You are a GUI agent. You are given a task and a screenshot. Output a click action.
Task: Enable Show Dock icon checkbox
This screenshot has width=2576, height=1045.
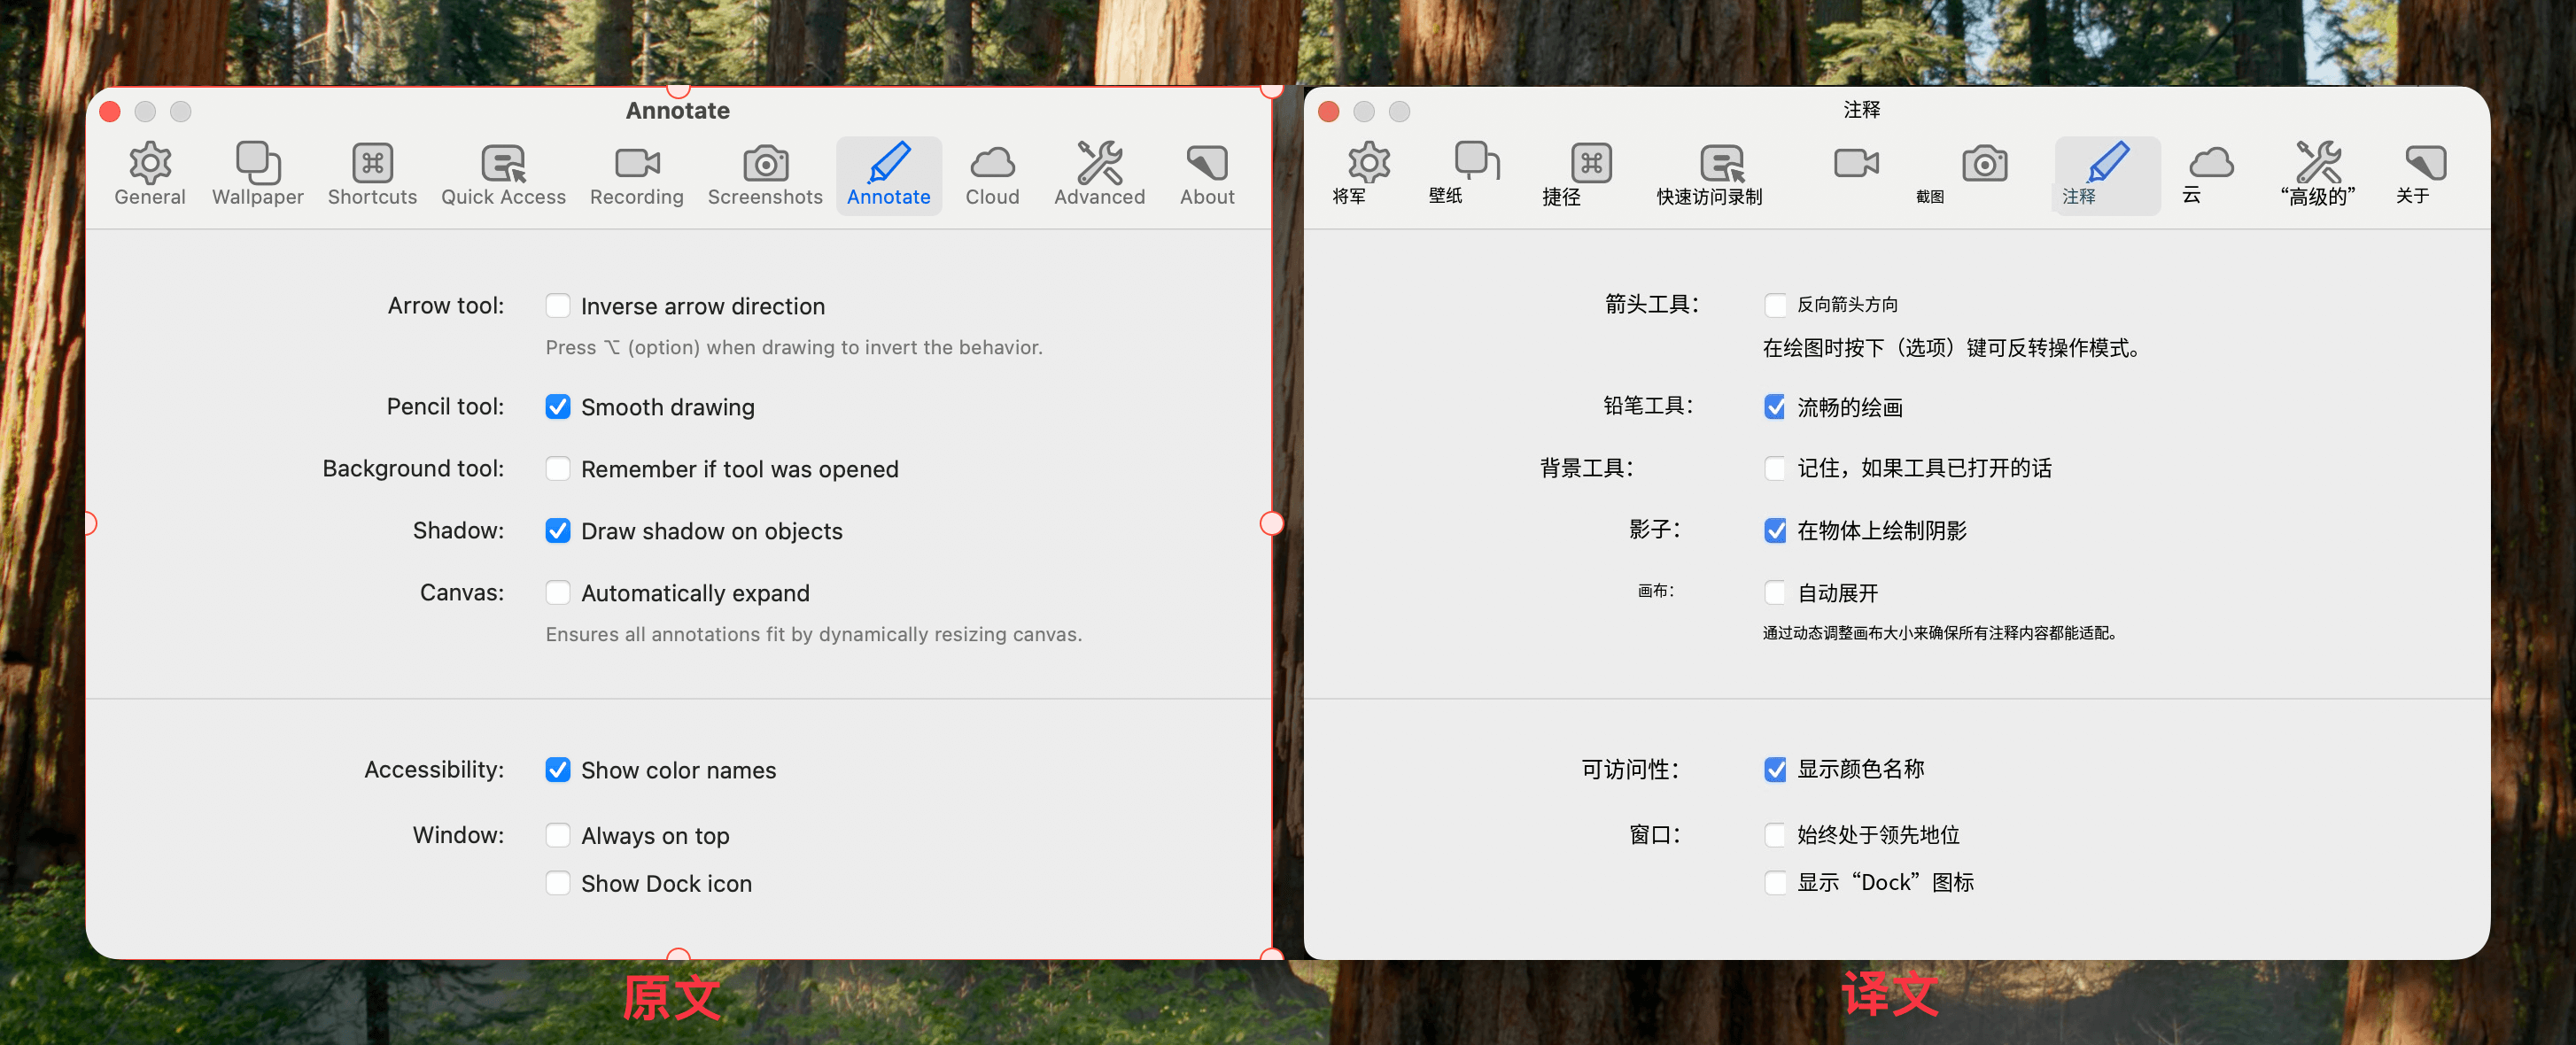(558, 883)
